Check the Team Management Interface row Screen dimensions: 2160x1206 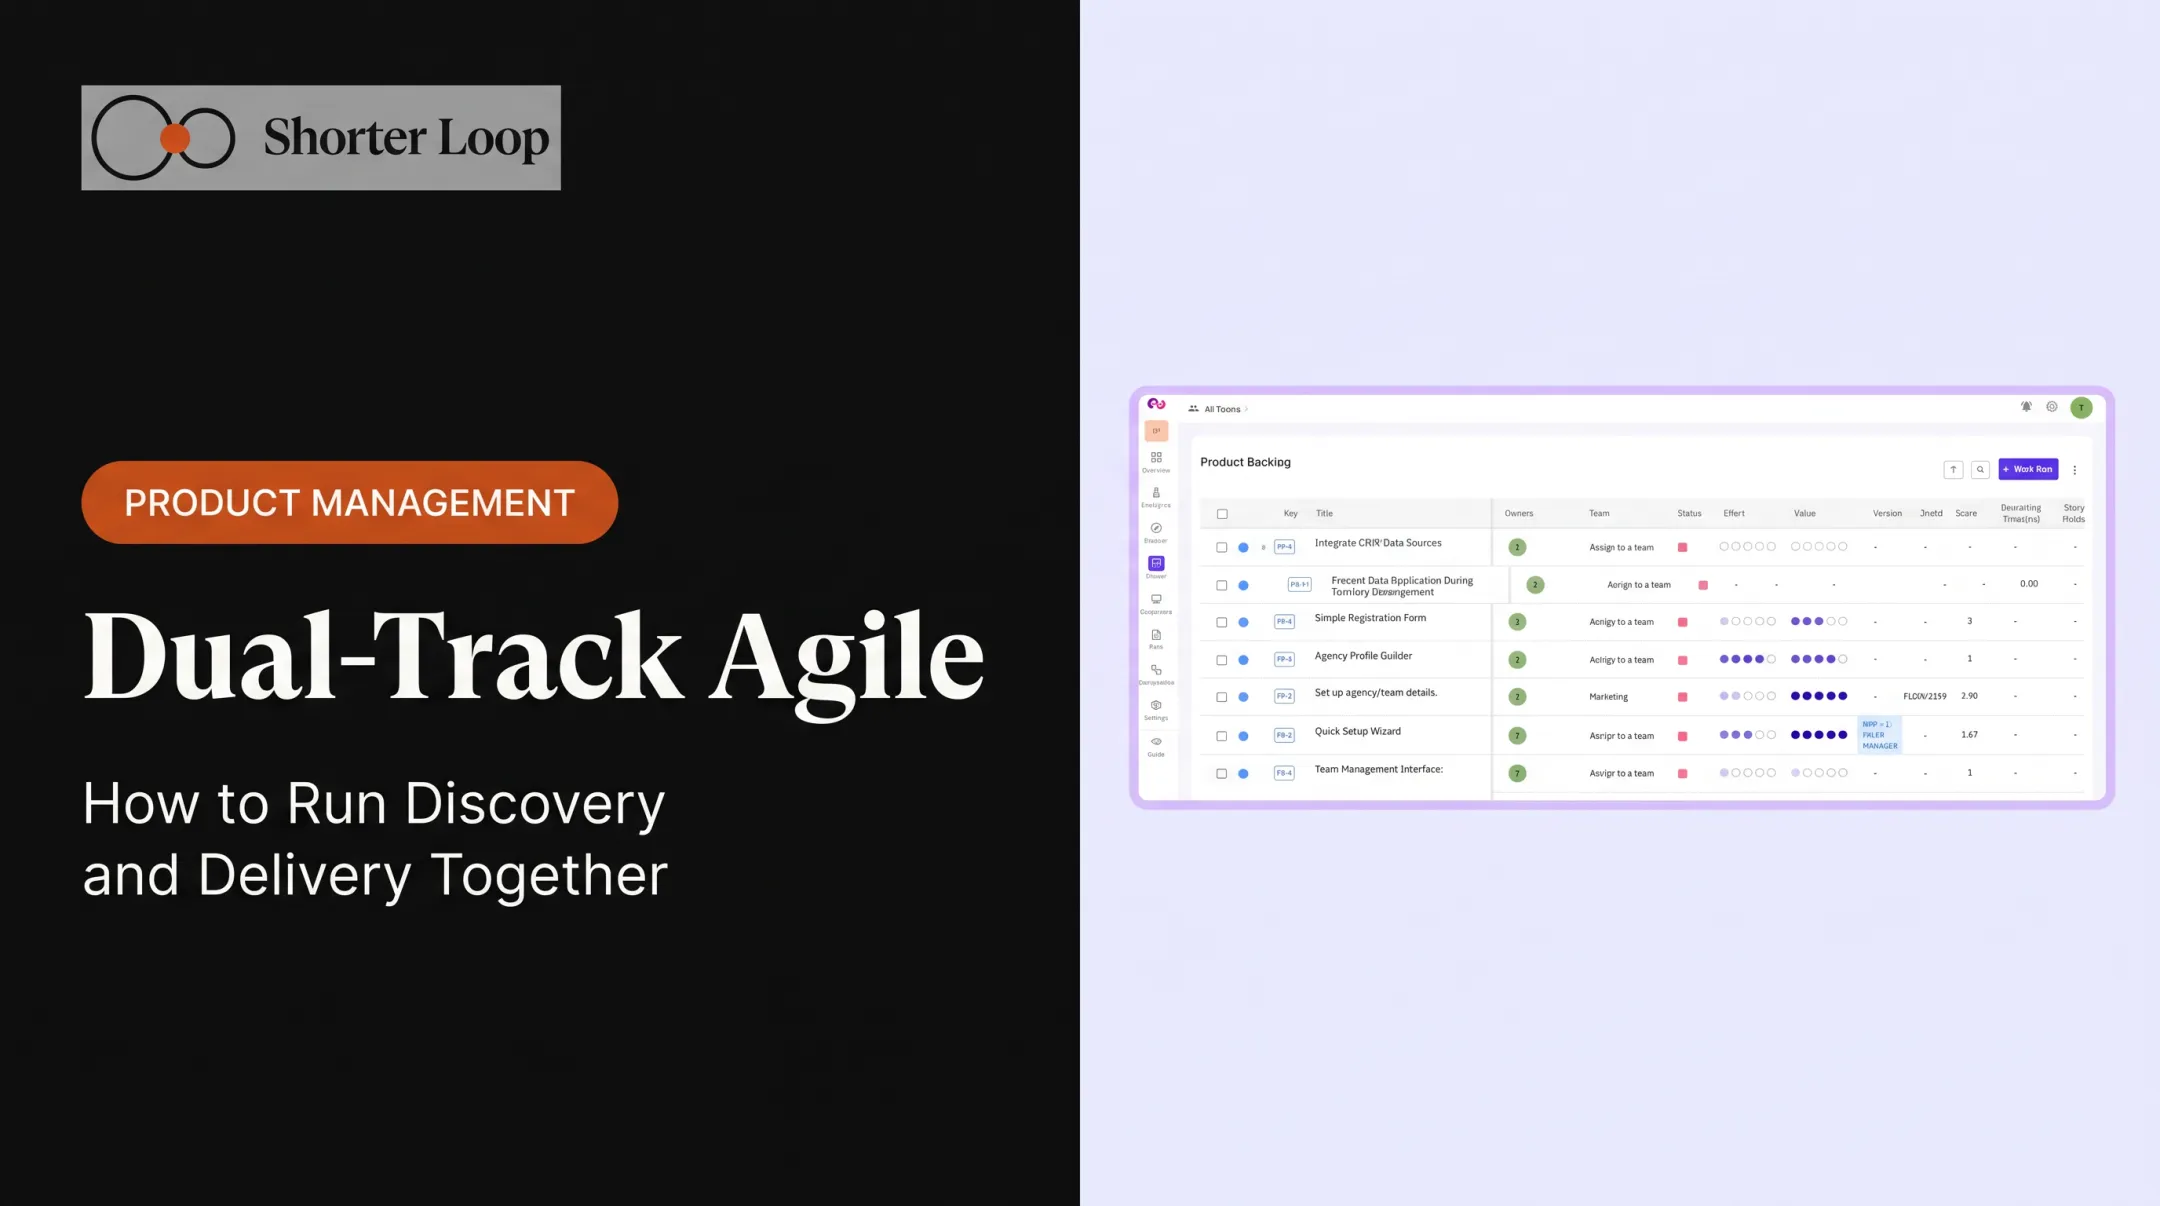tap(1222, 774)
